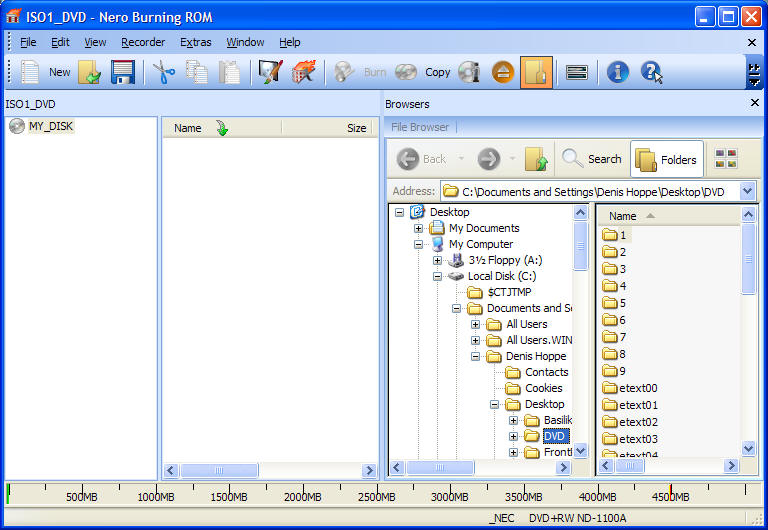Screen dimensions: 768x530
Task: Collapse Denis Hoppe folder node
Action: [475, 357]
